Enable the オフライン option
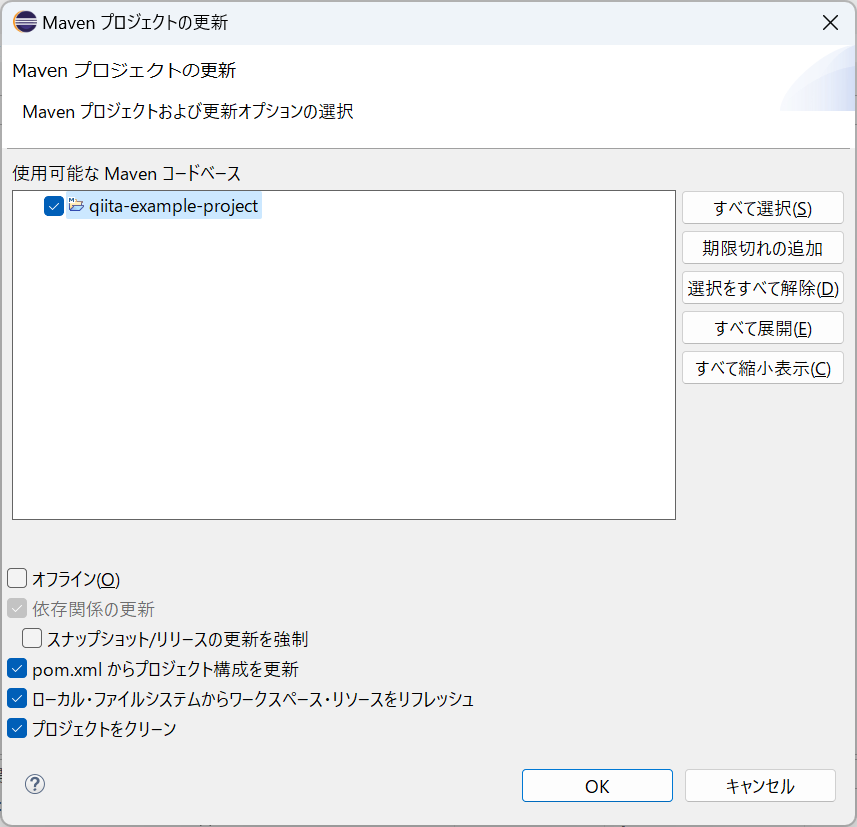Image resolution: width=857 pixels, height=827 pixels. point(17,578)
